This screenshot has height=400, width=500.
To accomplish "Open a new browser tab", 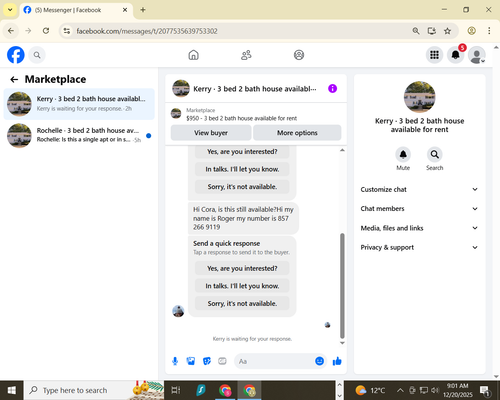I will coord(143,10).
